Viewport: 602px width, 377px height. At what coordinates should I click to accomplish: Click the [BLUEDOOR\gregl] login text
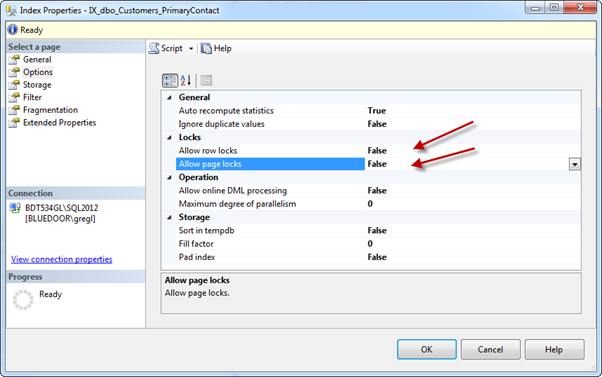pos(60,219)
